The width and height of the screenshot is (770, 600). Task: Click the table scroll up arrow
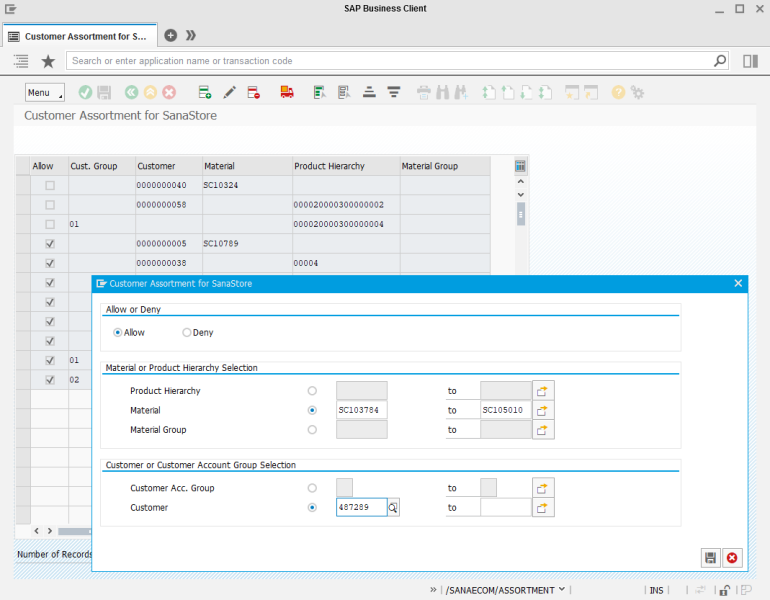coord(521,182)
